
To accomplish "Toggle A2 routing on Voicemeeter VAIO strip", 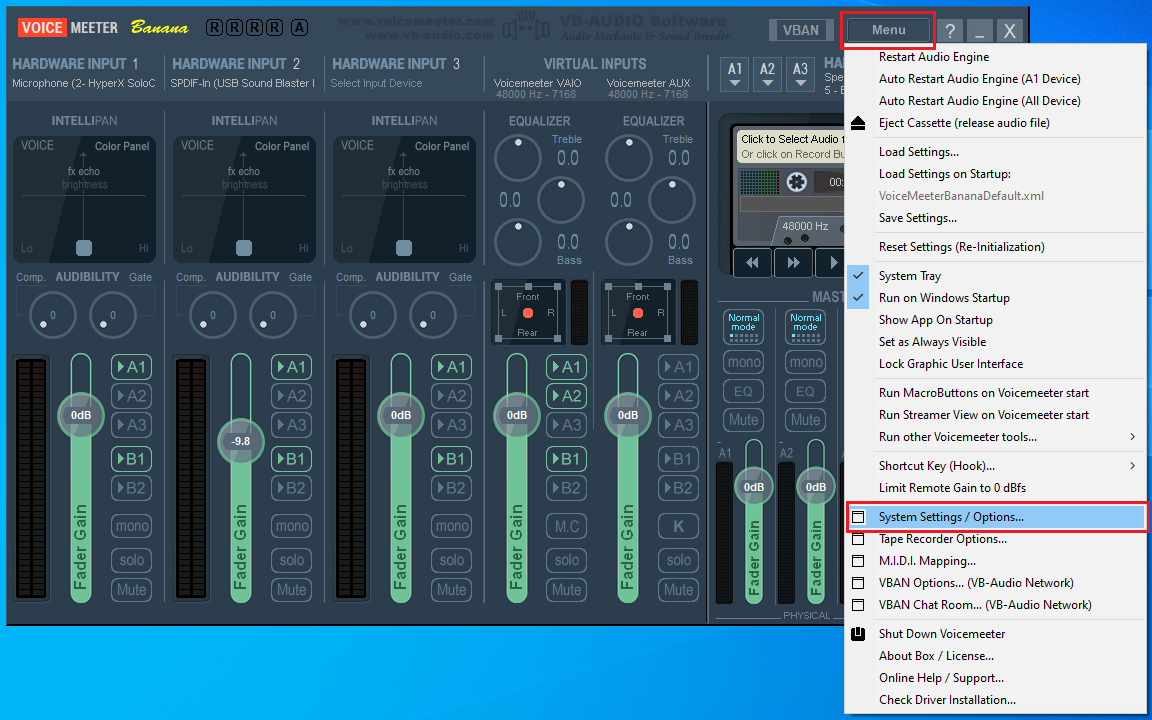I will click(x=566, y=396).
